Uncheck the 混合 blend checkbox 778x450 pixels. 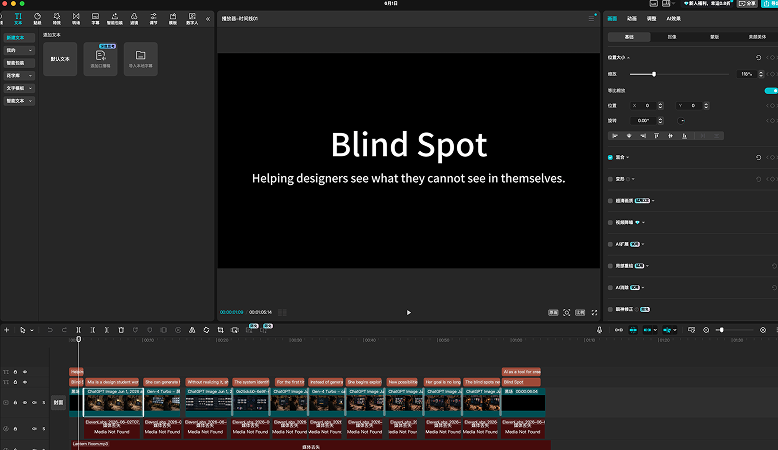[610, 157]
